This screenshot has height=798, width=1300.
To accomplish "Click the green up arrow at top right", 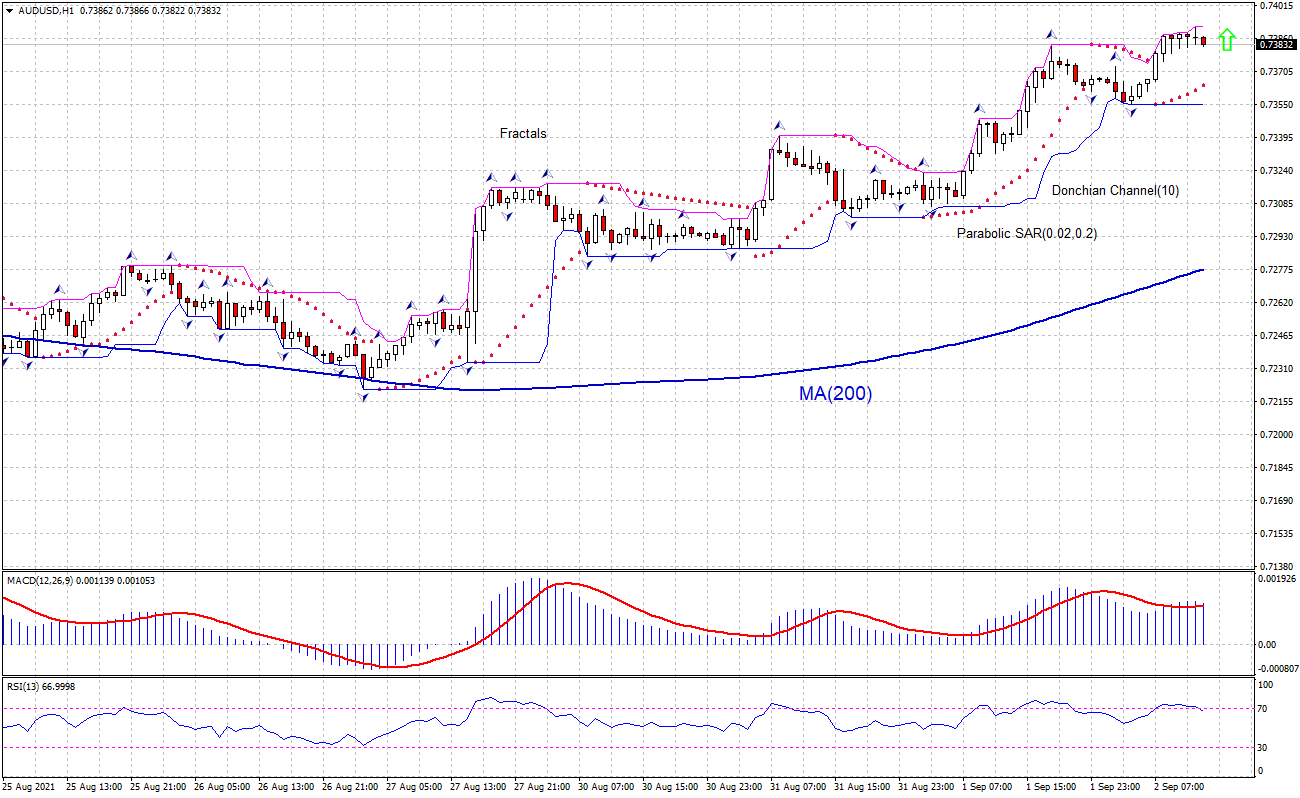I will click(x=1227, y=39).
